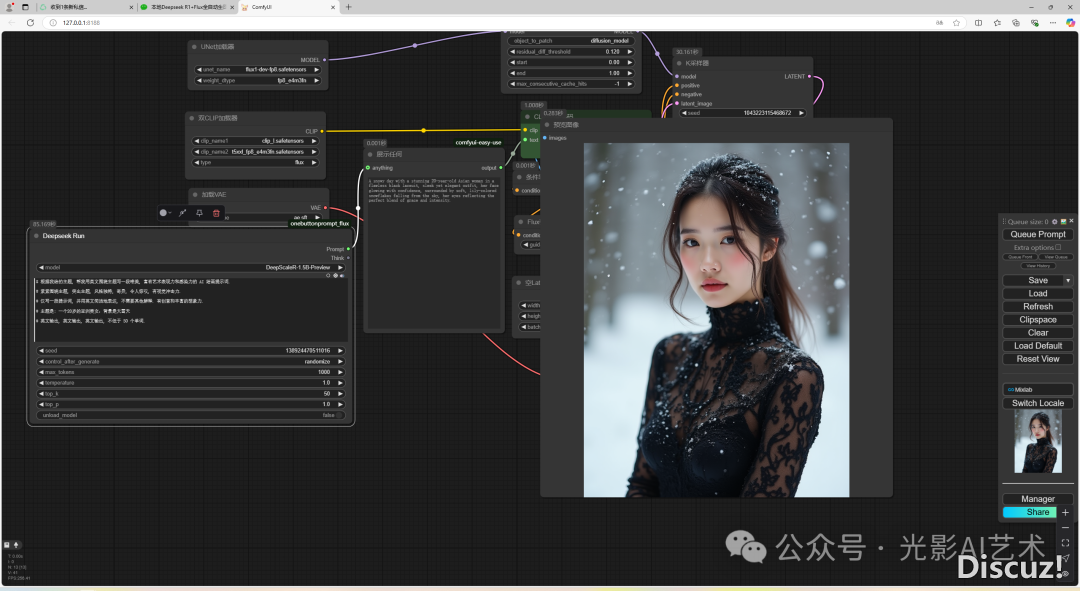Grab the queue panel drag handle

[1004, 222]
